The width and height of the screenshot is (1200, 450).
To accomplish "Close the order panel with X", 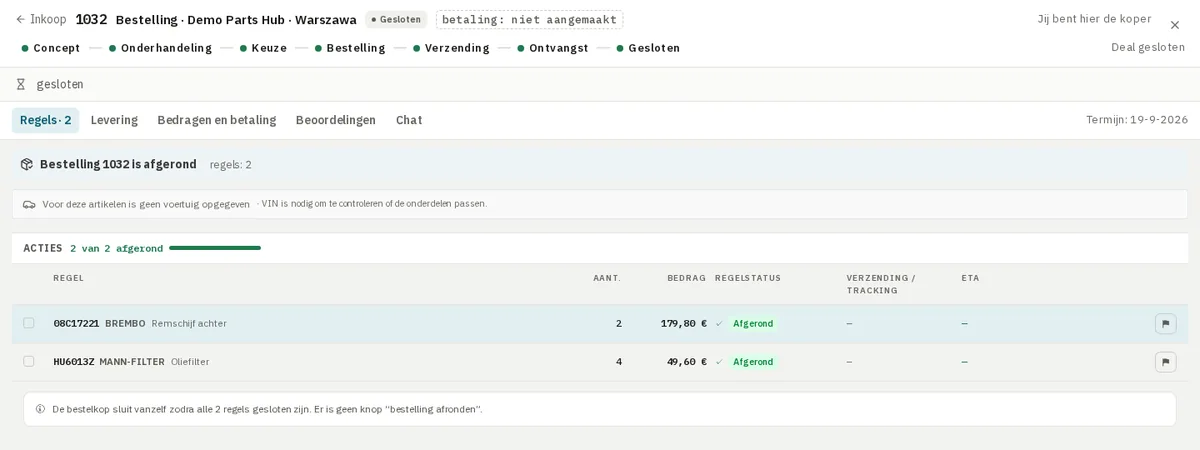I will [1175, 25].
